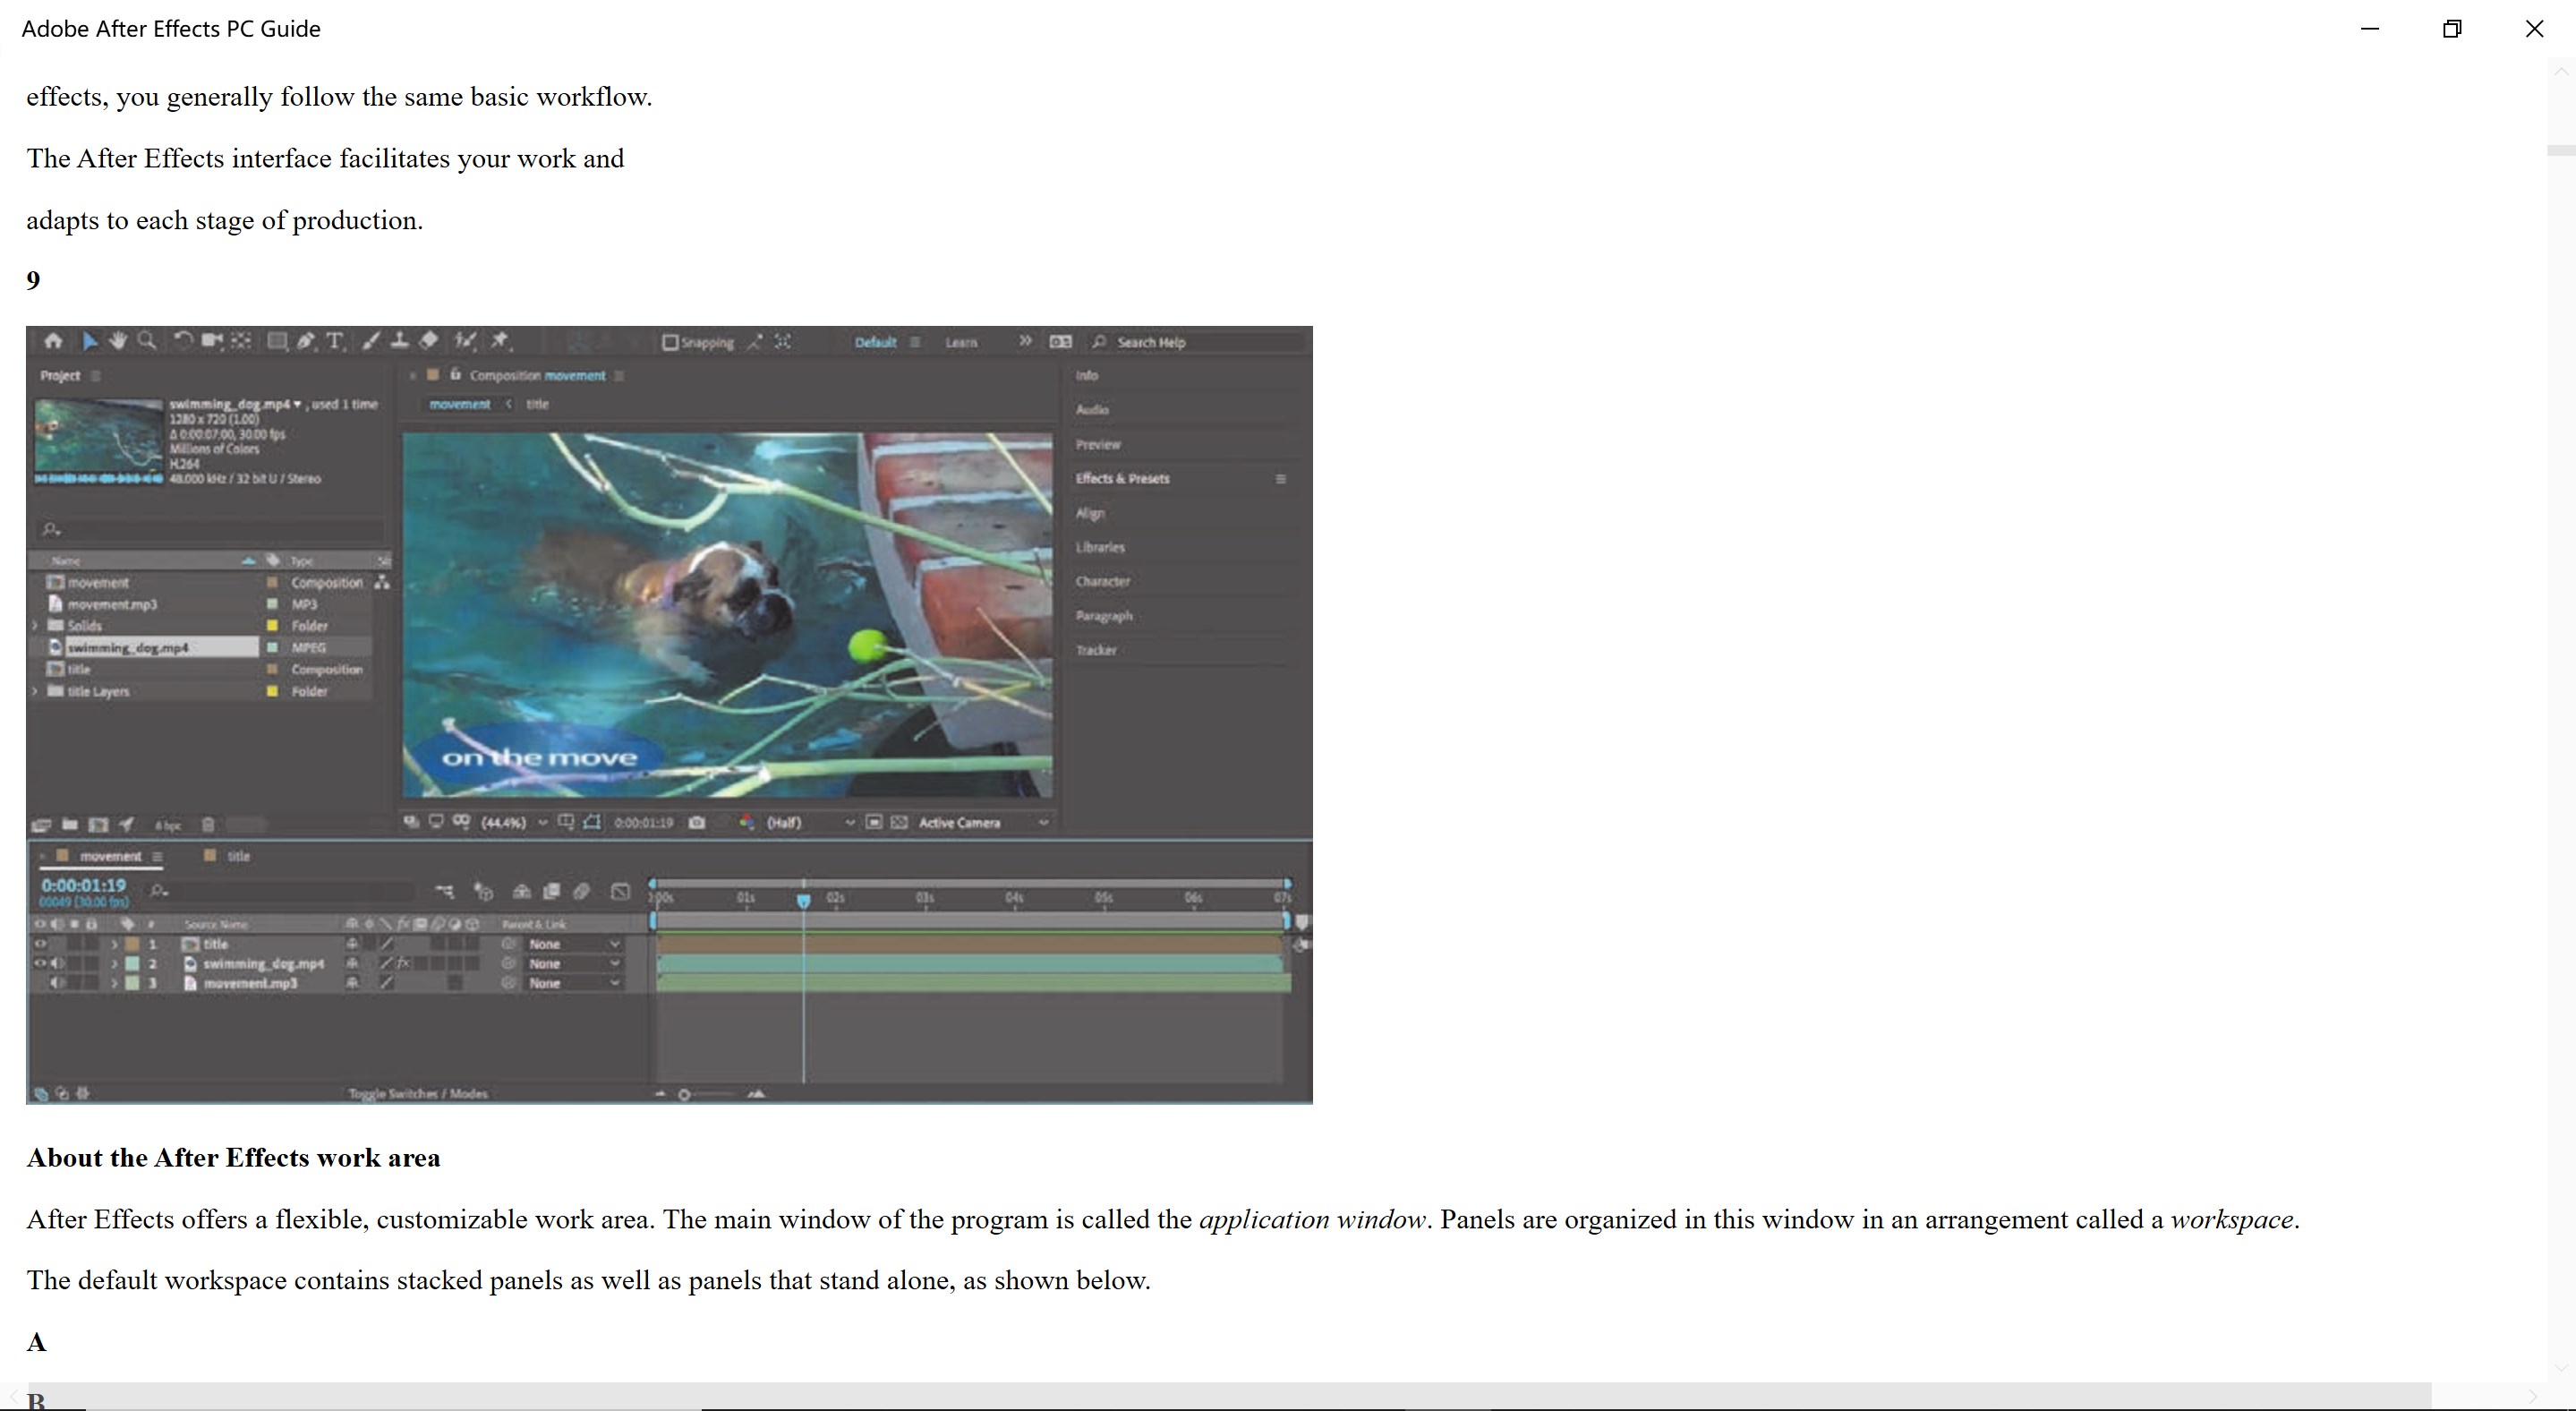Click the snapshot camera icon
Image resolution: width=2576 pixels, height=1411 pixels.
[x=697, y=822]
